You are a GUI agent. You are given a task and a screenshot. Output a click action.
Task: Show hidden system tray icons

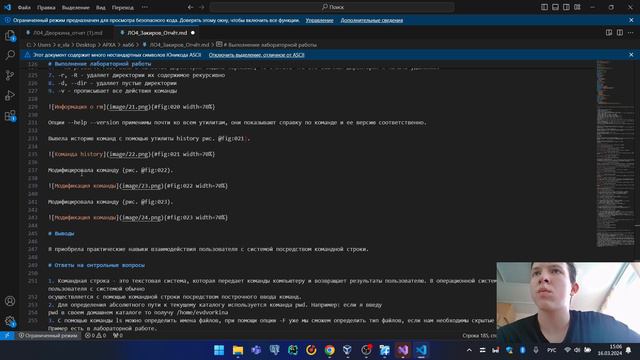point(469,350)
